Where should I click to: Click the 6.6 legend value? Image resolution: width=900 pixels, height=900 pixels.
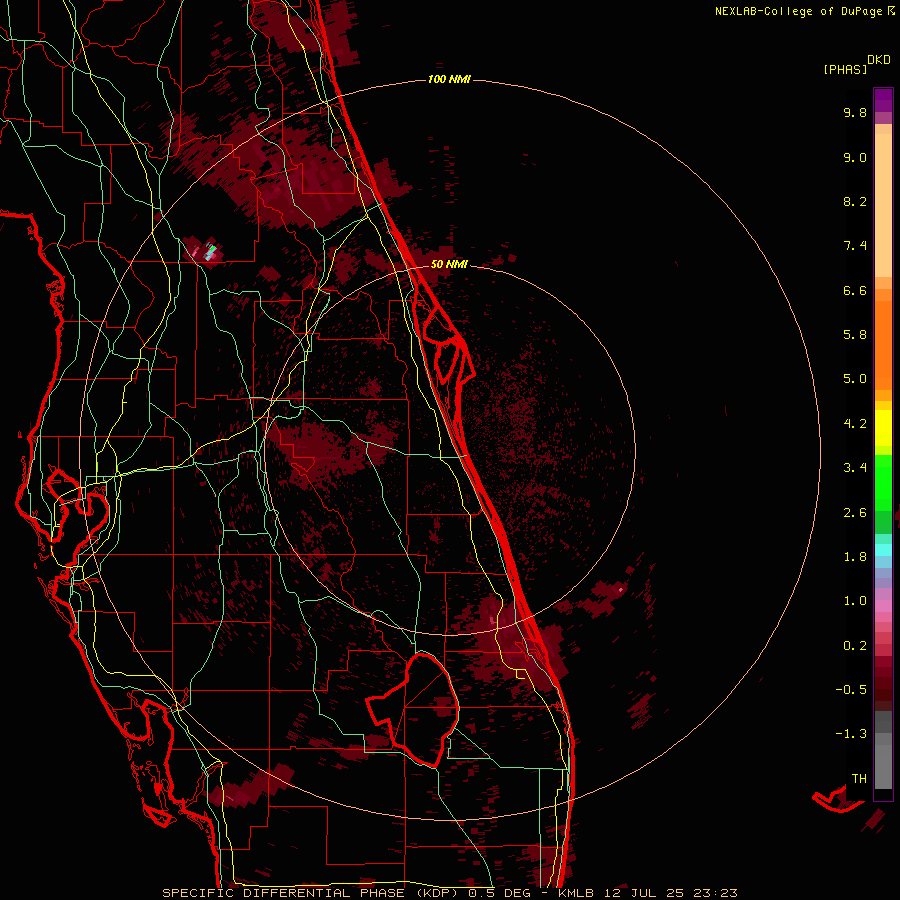(855, 290)
